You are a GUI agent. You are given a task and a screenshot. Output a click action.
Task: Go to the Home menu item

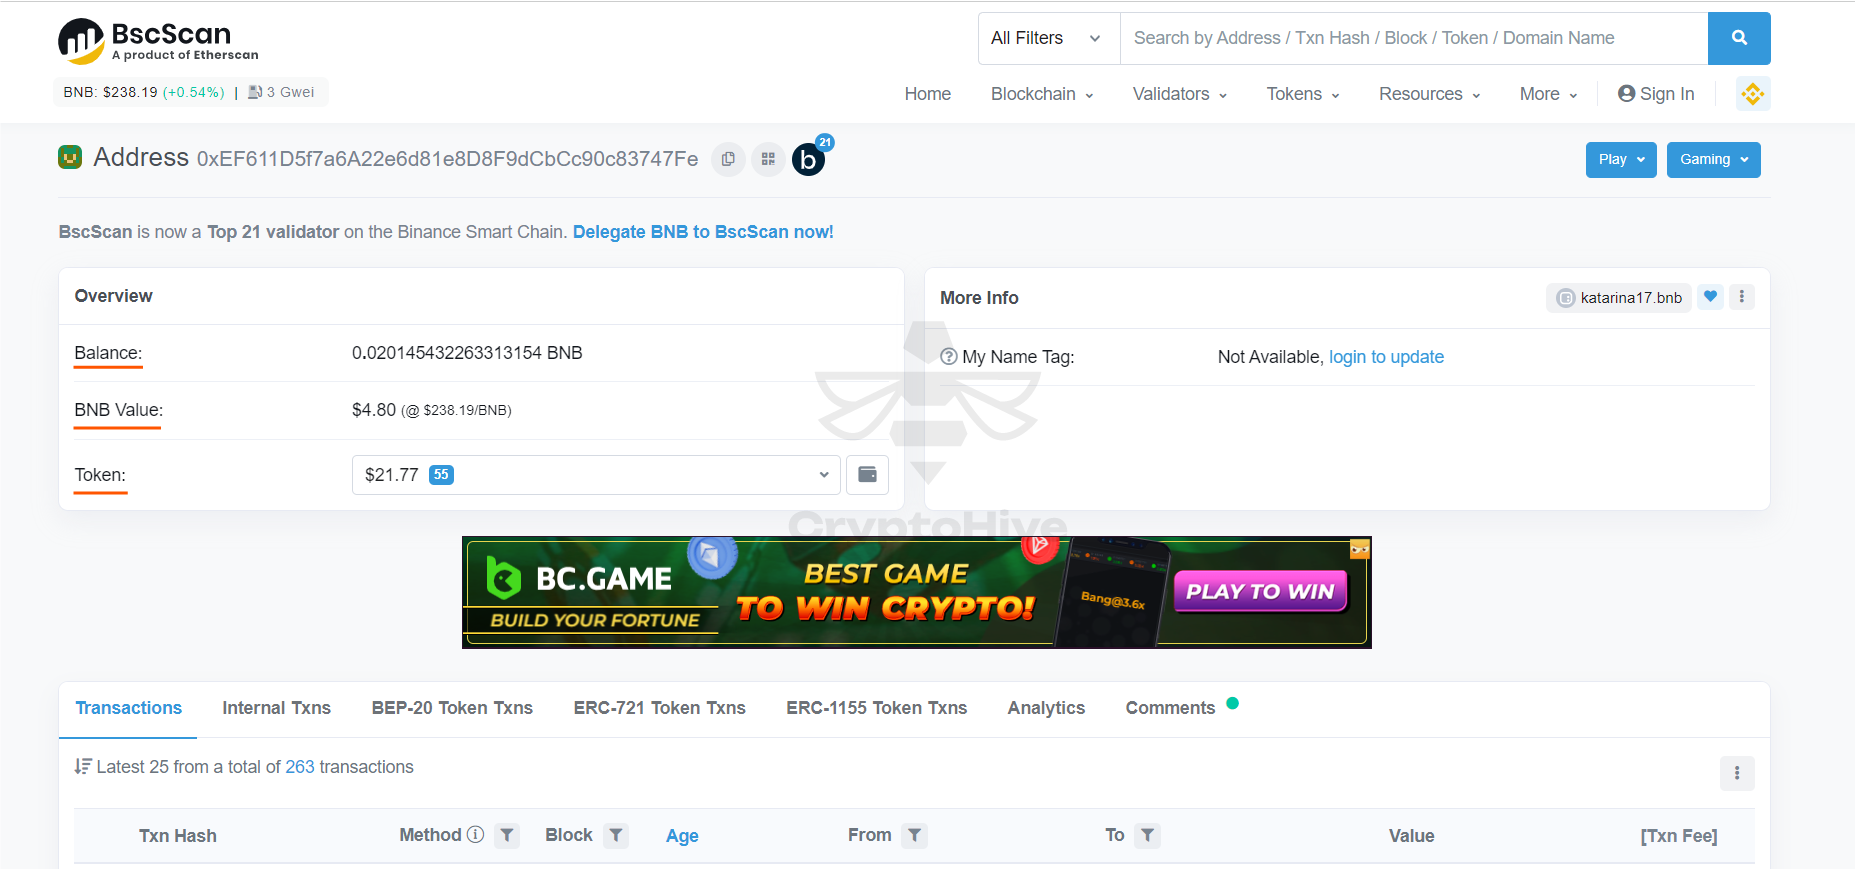tap(928, 94)
